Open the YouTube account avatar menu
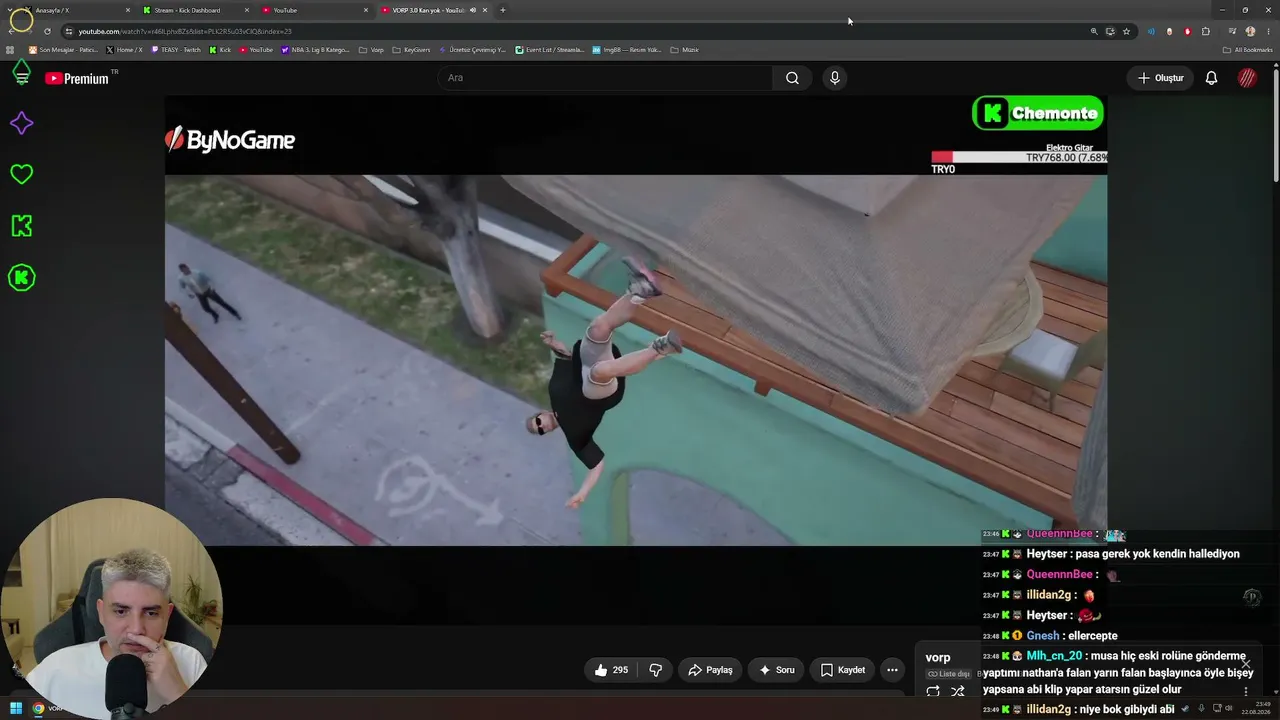The image size is (1280, 720). point(1247,78)
